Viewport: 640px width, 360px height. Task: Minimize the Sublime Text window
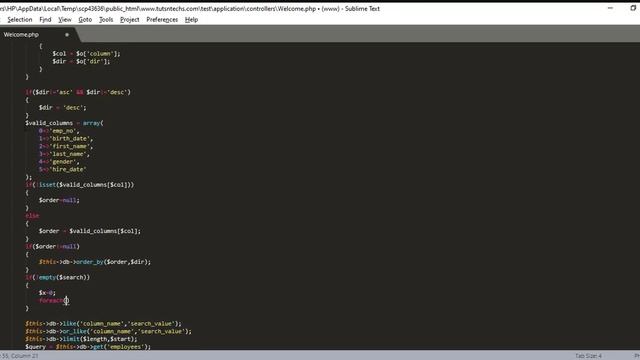610,8
